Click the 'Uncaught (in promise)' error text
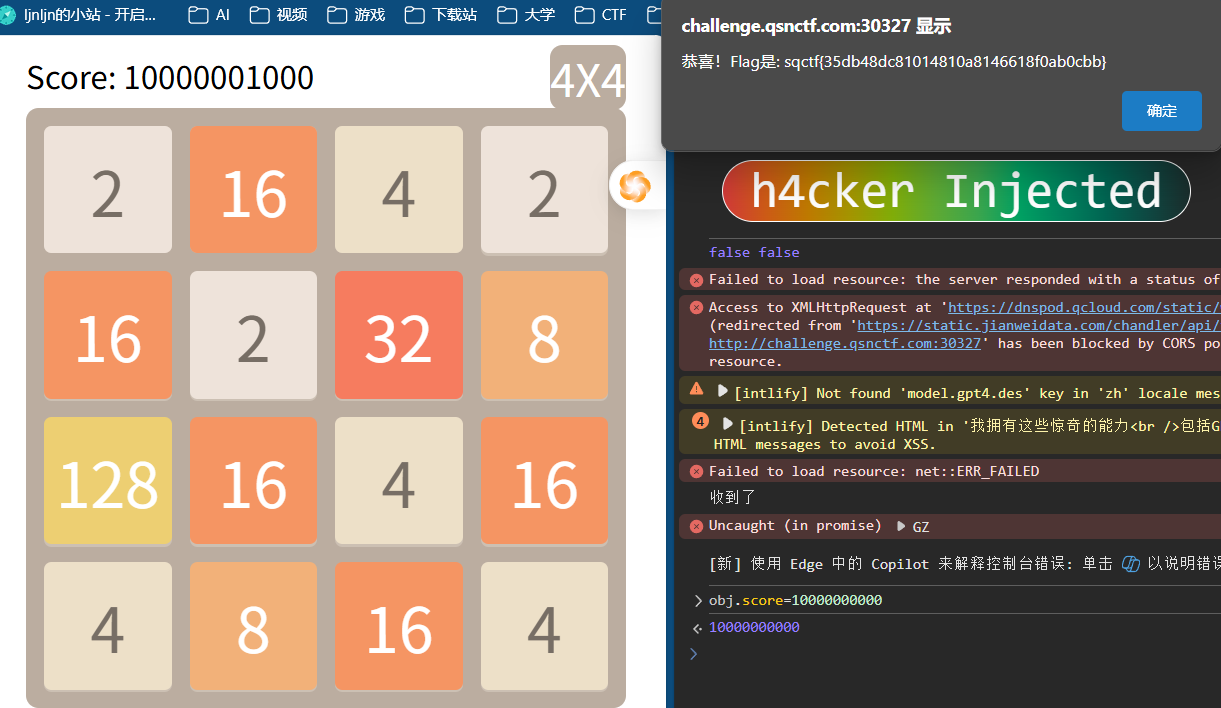Viewport: 1221px width, 708px height. (x=795, y=526)
